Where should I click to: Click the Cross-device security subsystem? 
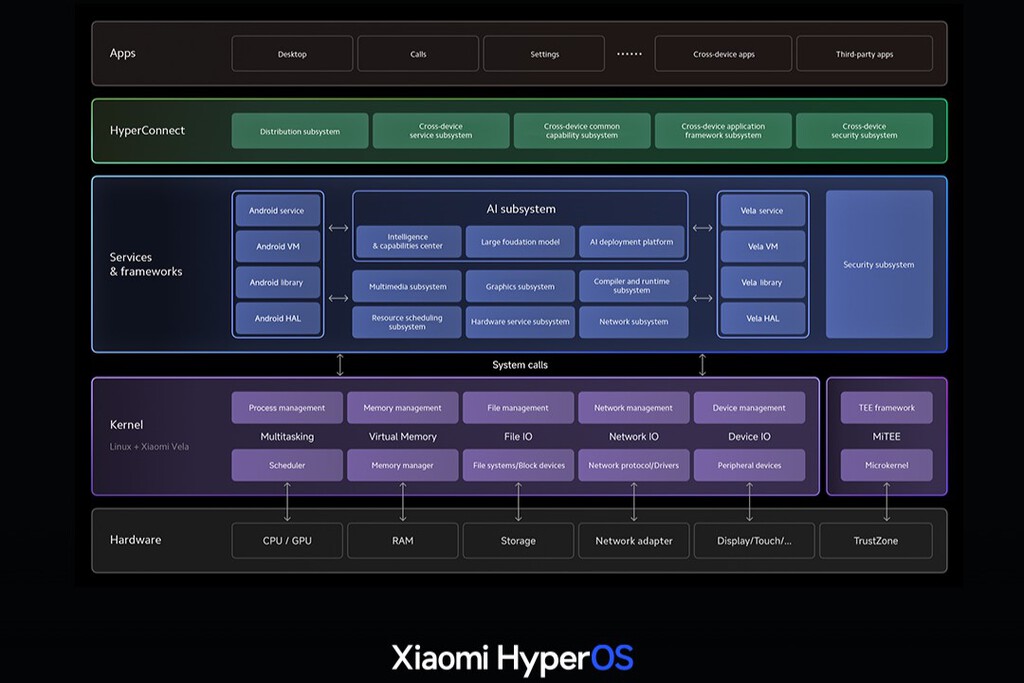coord(864,130)
